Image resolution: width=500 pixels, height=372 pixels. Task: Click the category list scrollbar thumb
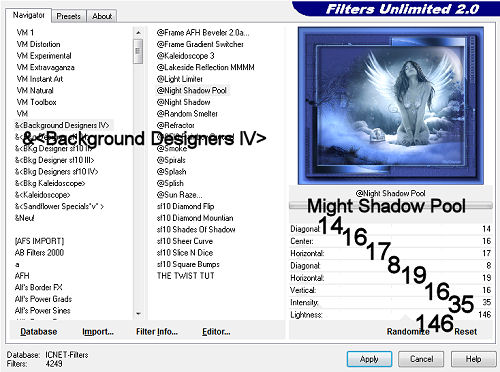click(138, 51)
